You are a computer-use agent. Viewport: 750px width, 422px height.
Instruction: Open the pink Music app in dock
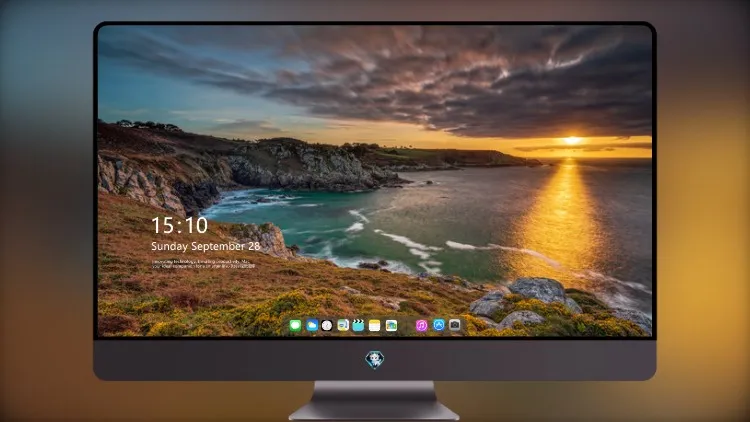tap(421, 326)
